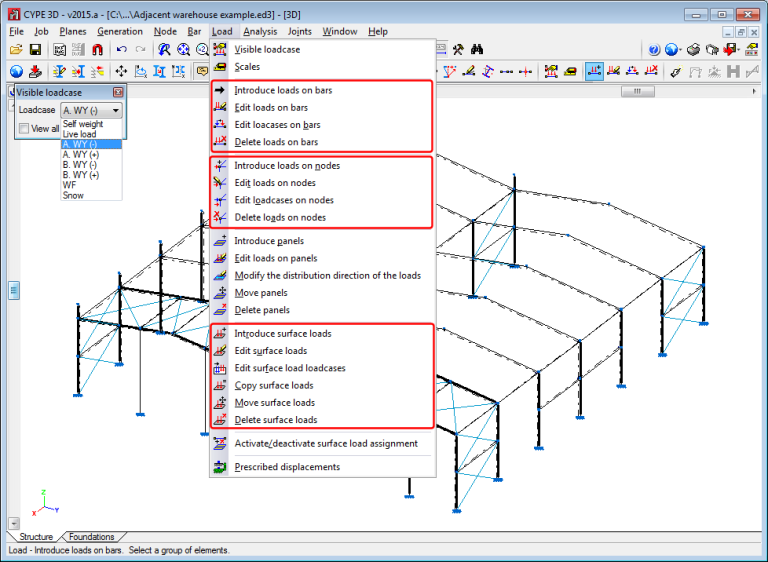Image resolution: width=768 pixels, height=562 pixels.
Task: Click the import with red arrow icon
Action: (x=35, y=72)
